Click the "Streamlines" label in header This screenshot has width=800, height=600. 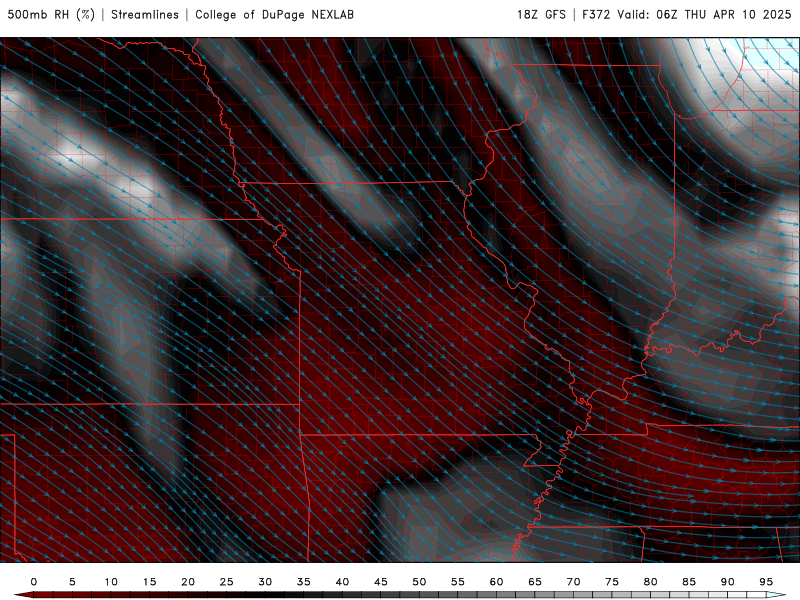tap(145, 14)
